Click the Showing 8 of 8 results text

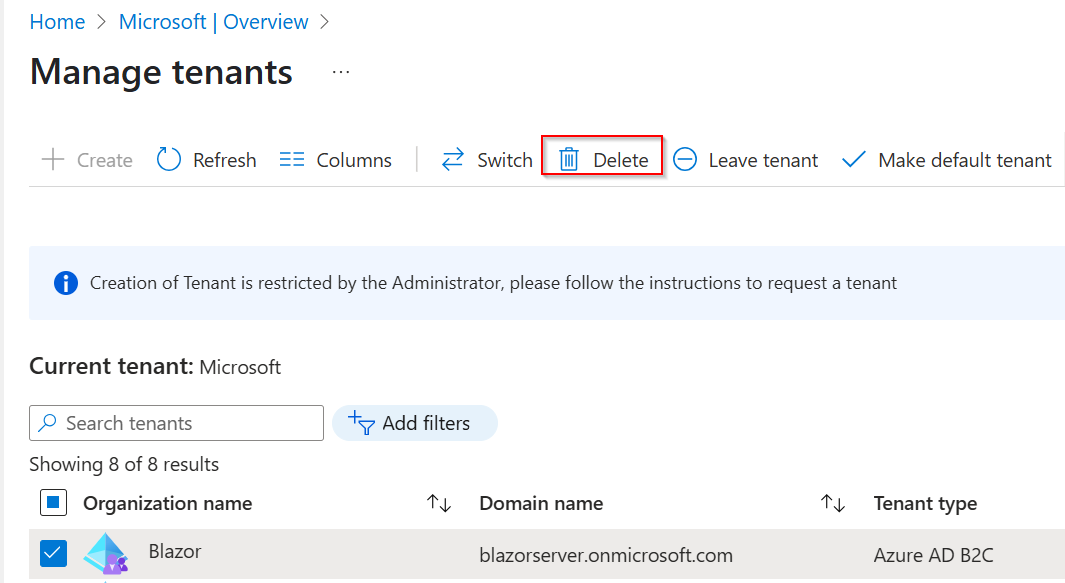(x=124, y=464)
